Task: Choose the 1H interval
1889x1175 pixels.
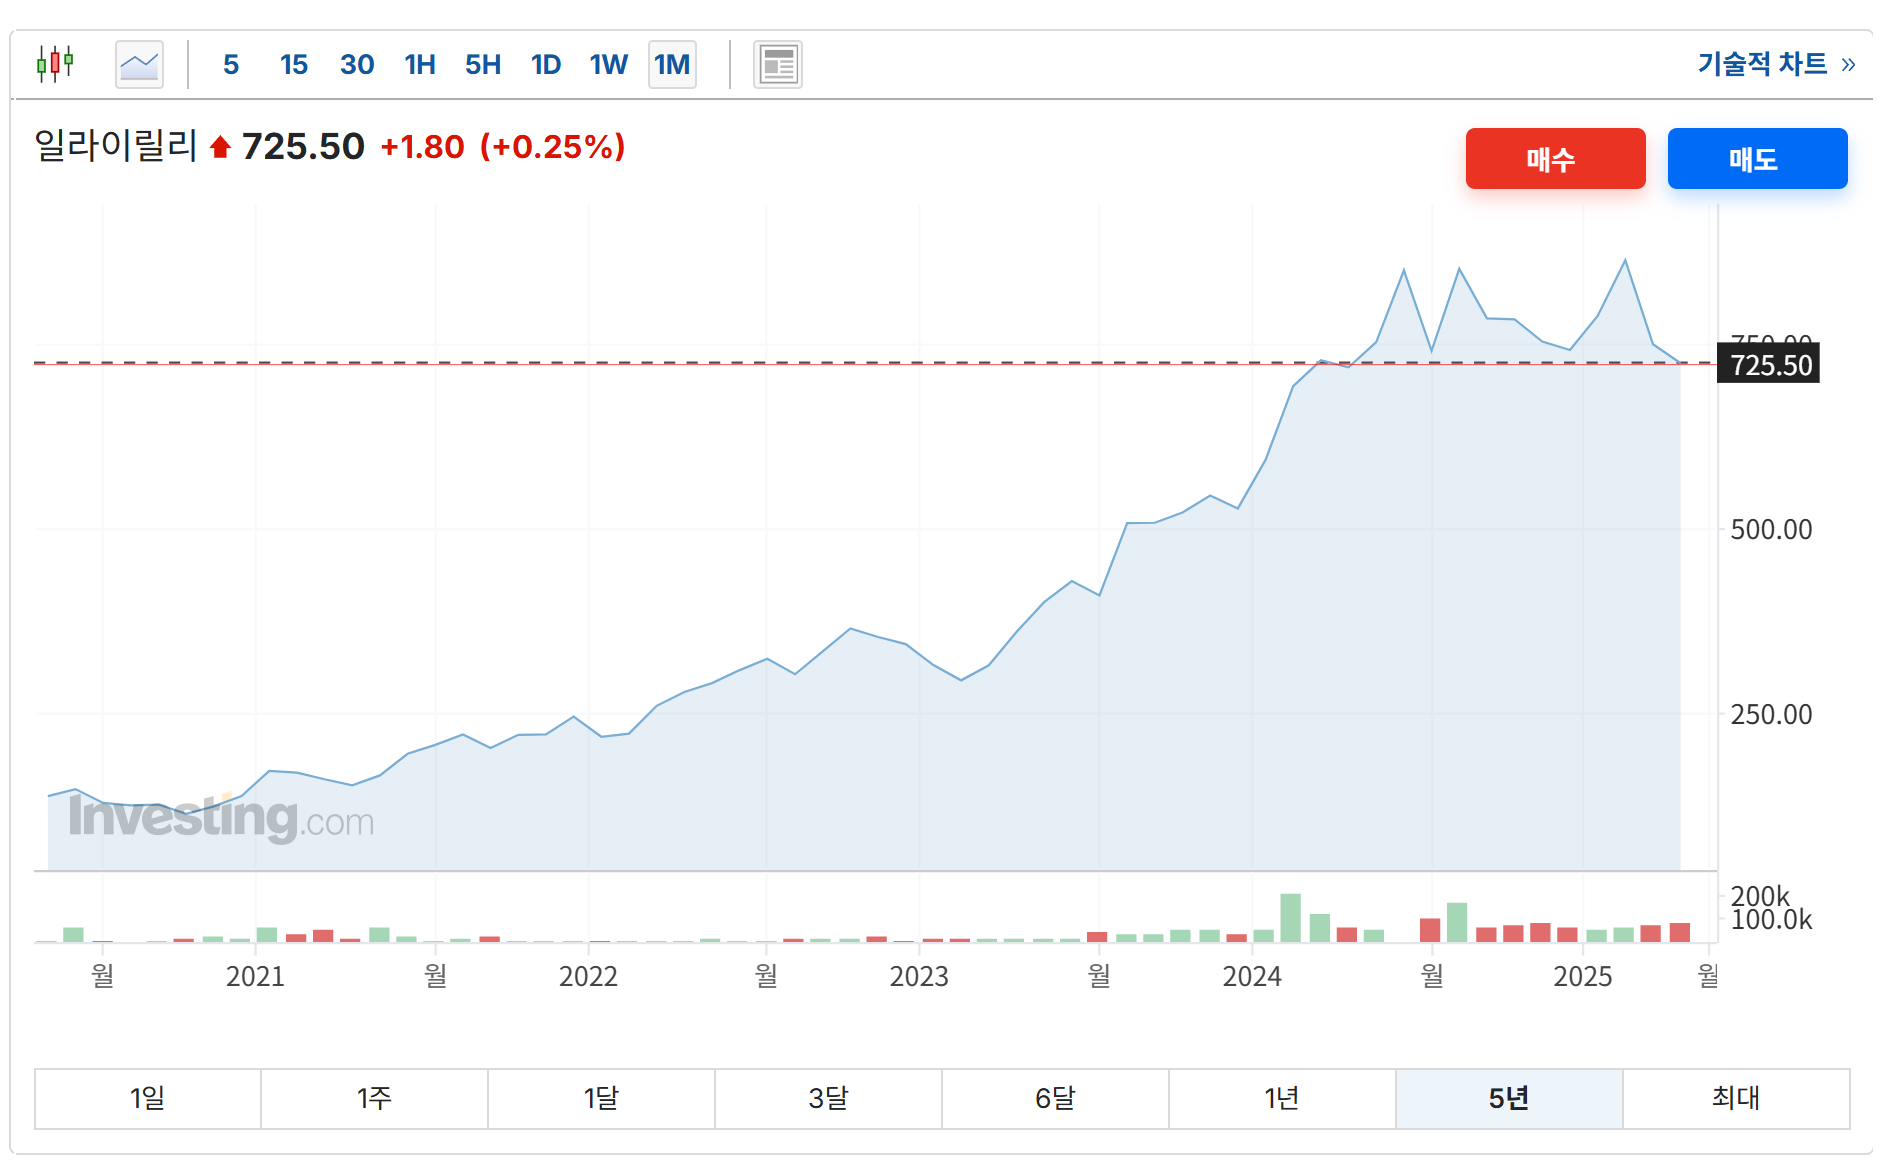Action: [420, 65]
